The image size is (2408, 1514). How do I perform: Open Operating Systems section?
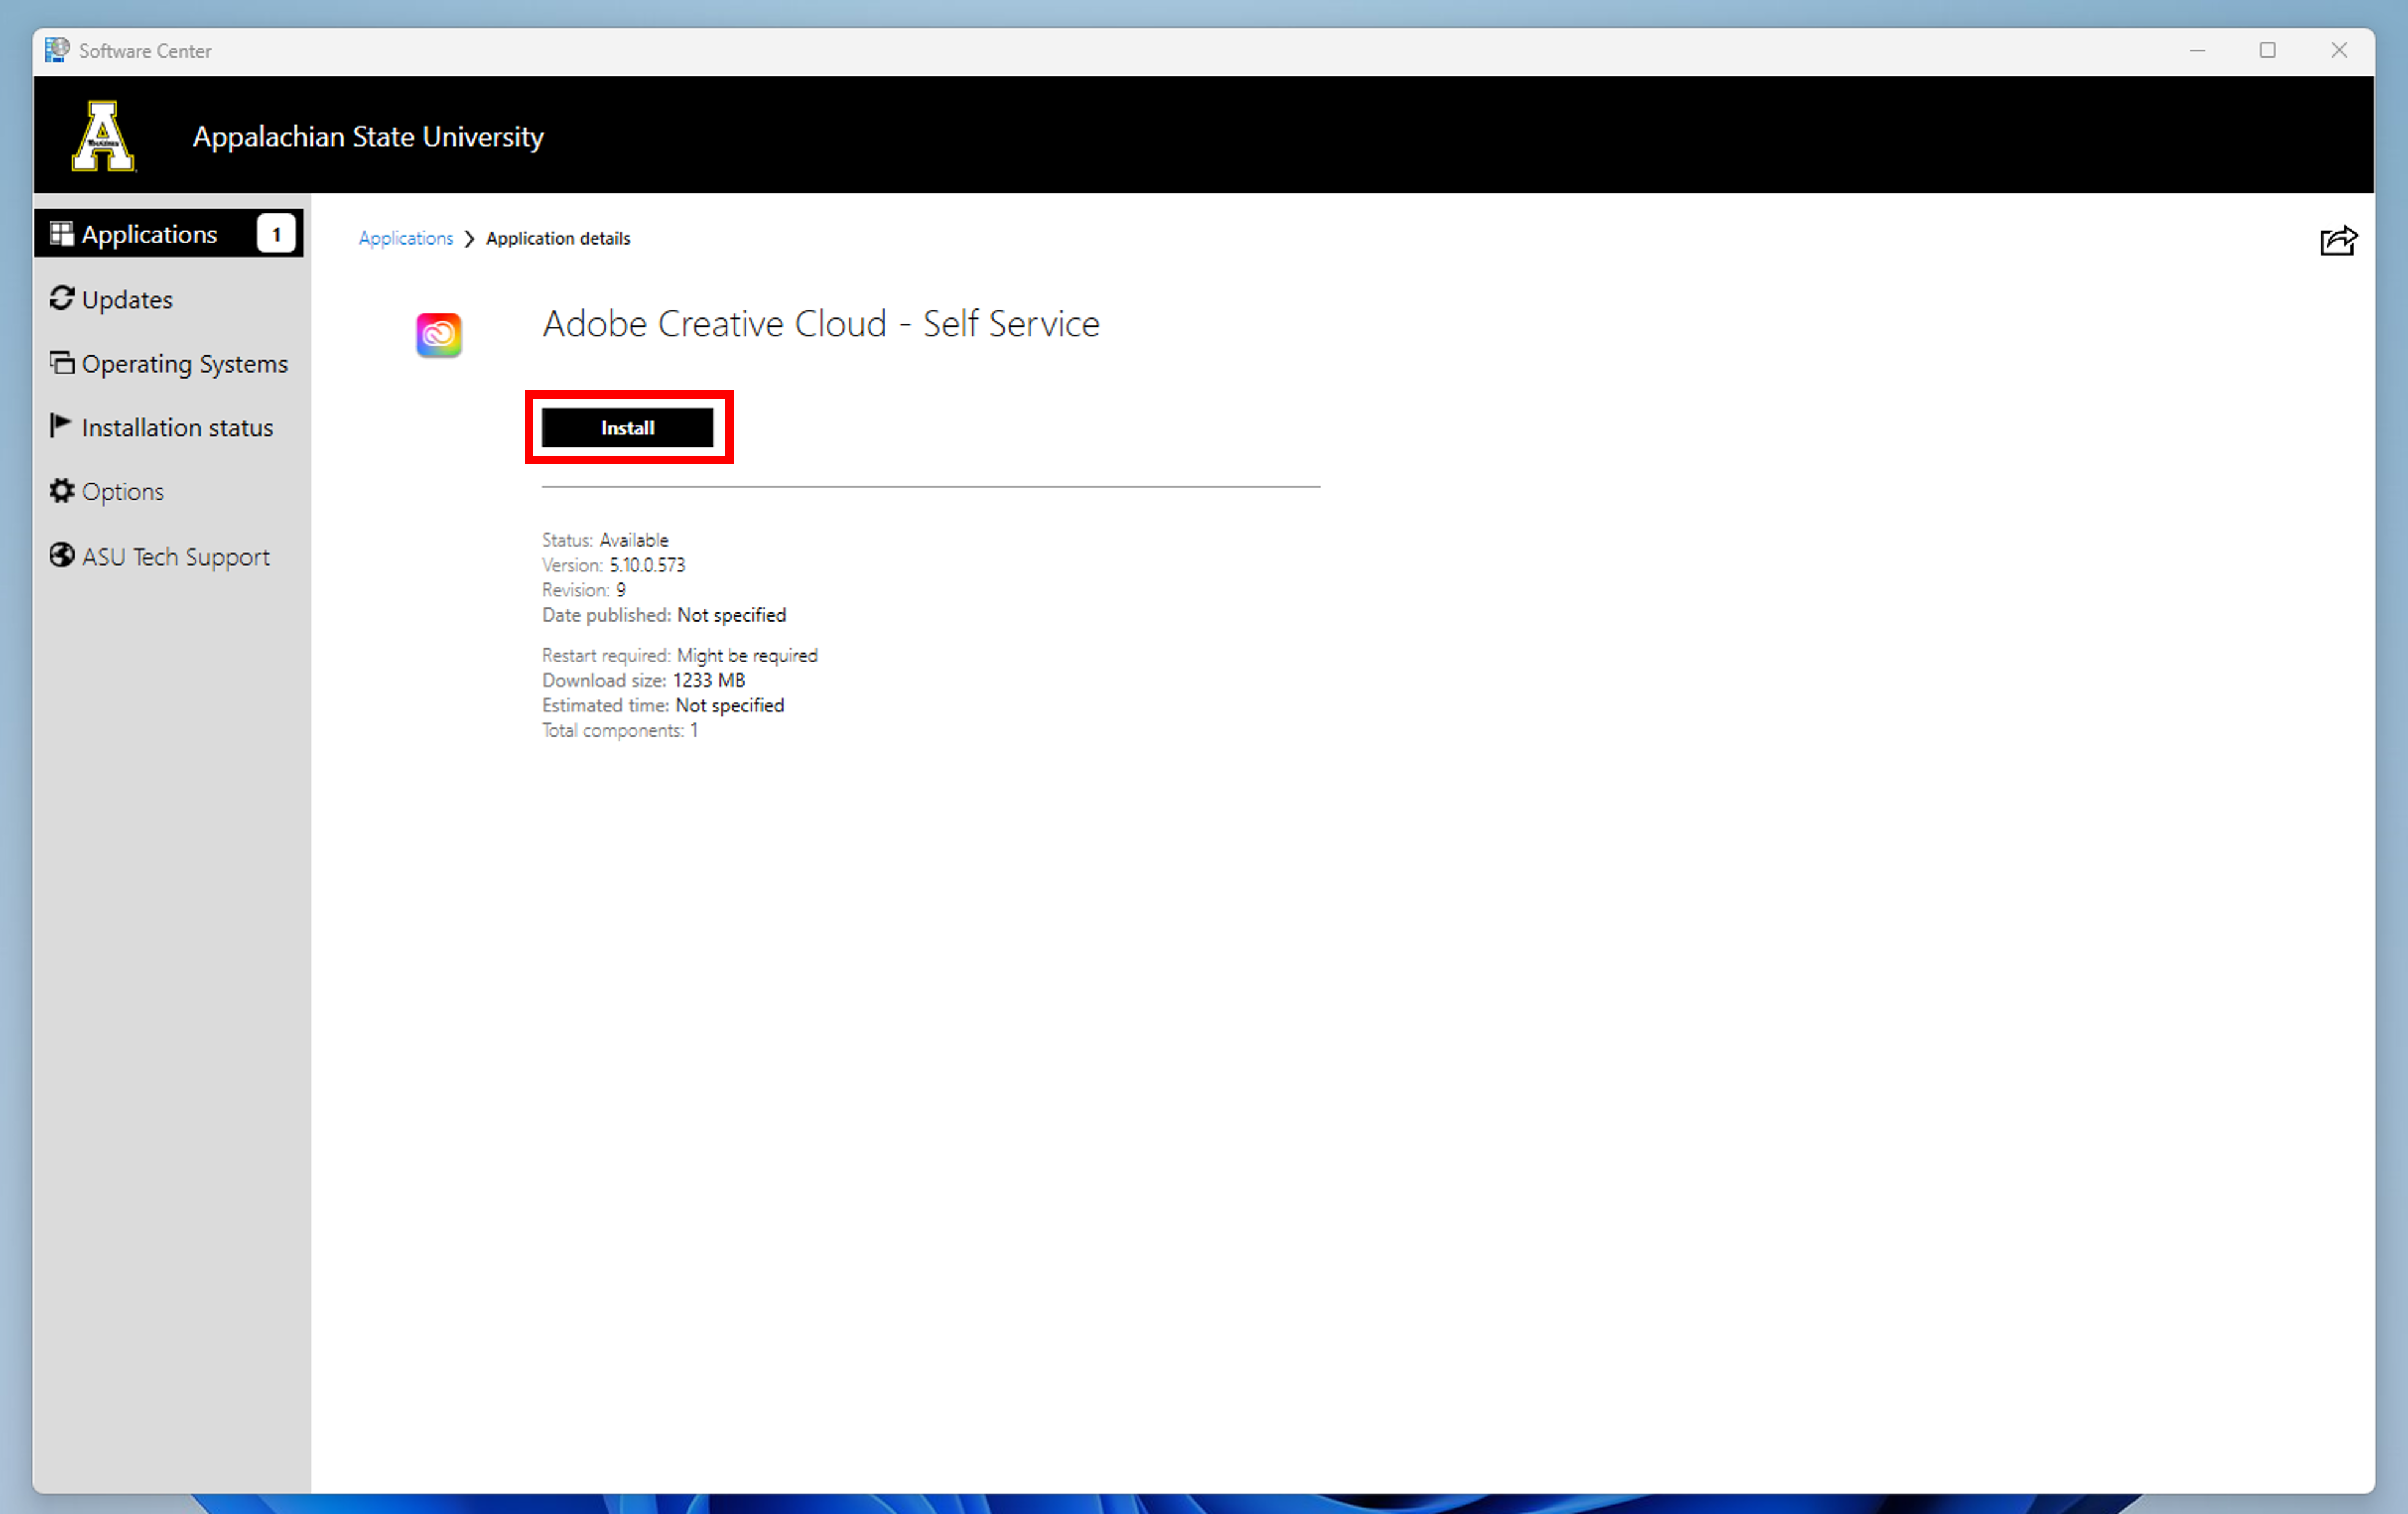169,363
